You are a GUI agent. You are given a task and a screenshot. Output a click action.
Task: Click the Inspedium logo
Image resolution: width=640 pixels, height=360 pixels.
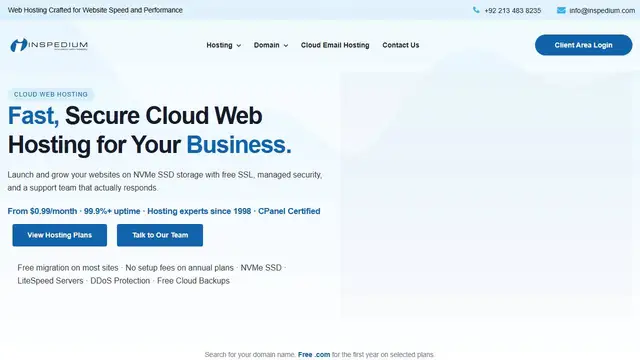click(x=49, y=45)
